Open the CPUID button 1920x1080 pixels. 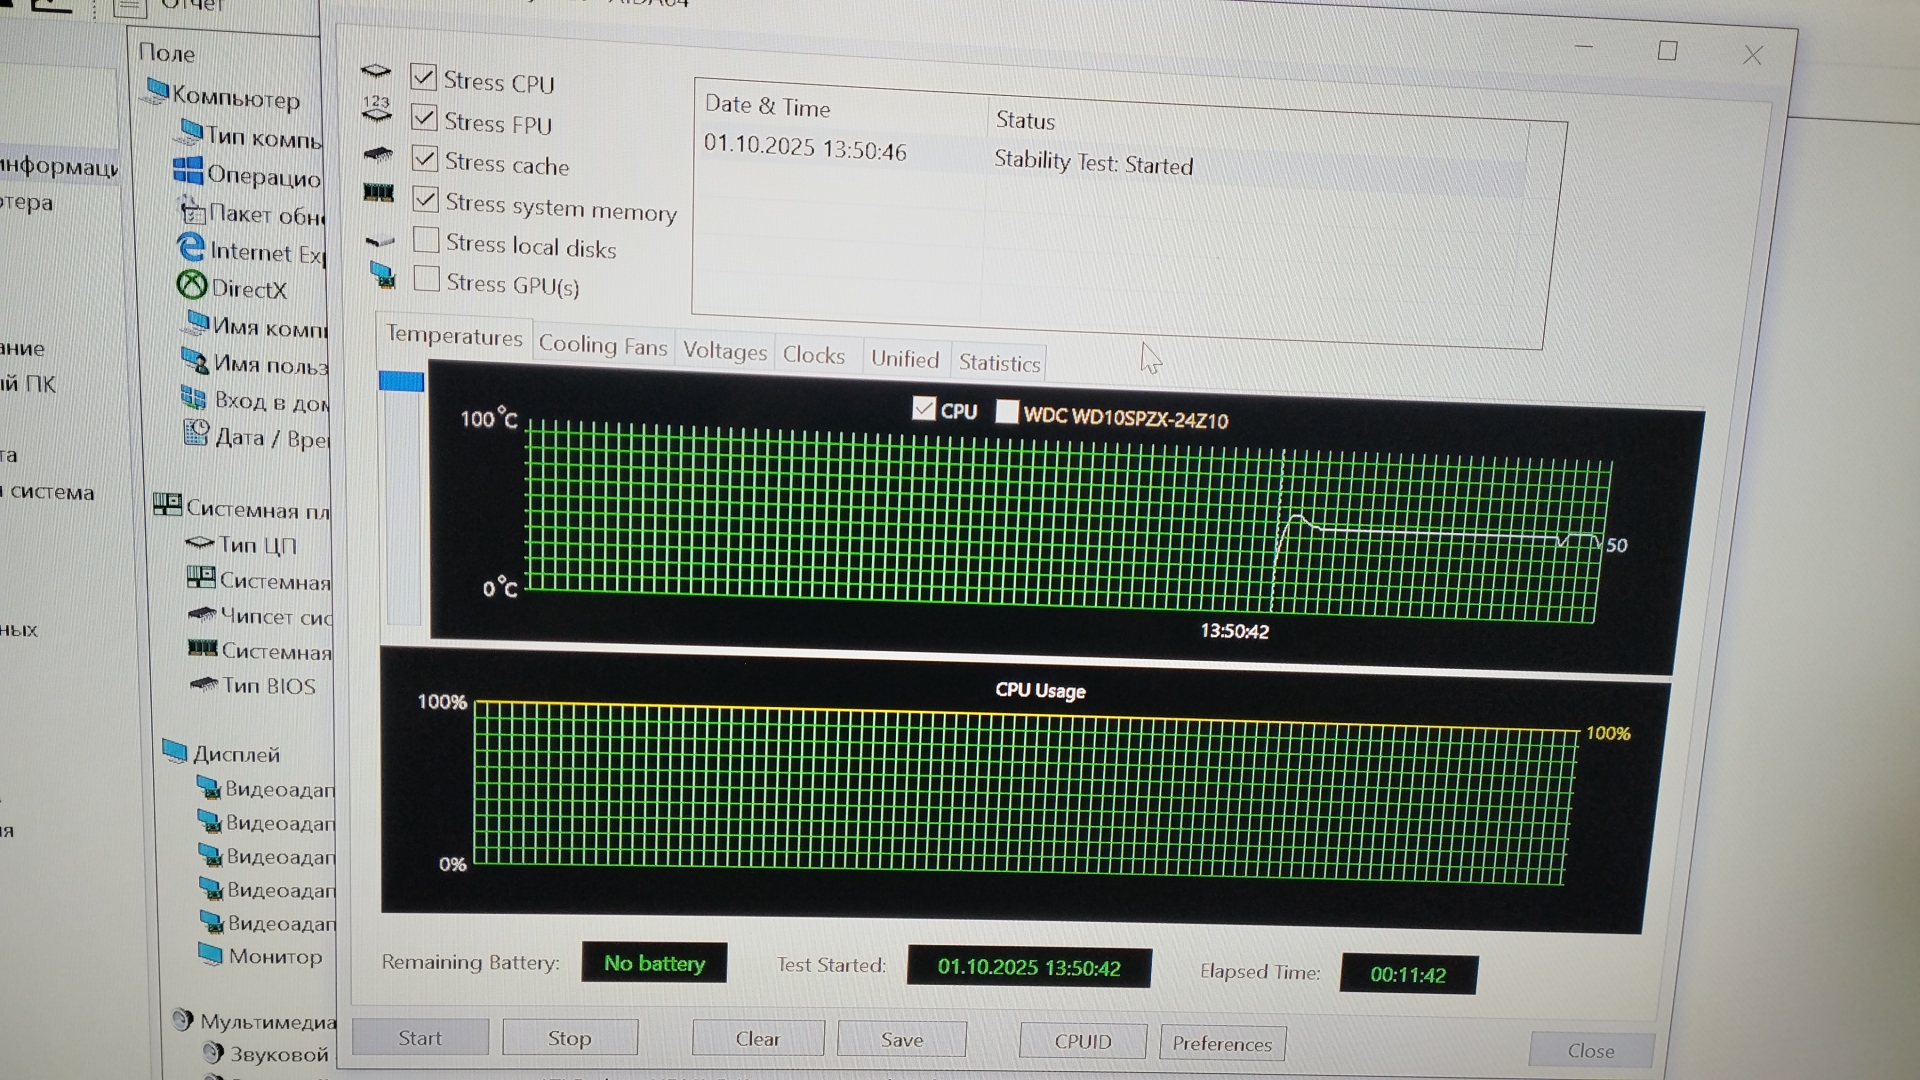click(x=1082, y=1041)
